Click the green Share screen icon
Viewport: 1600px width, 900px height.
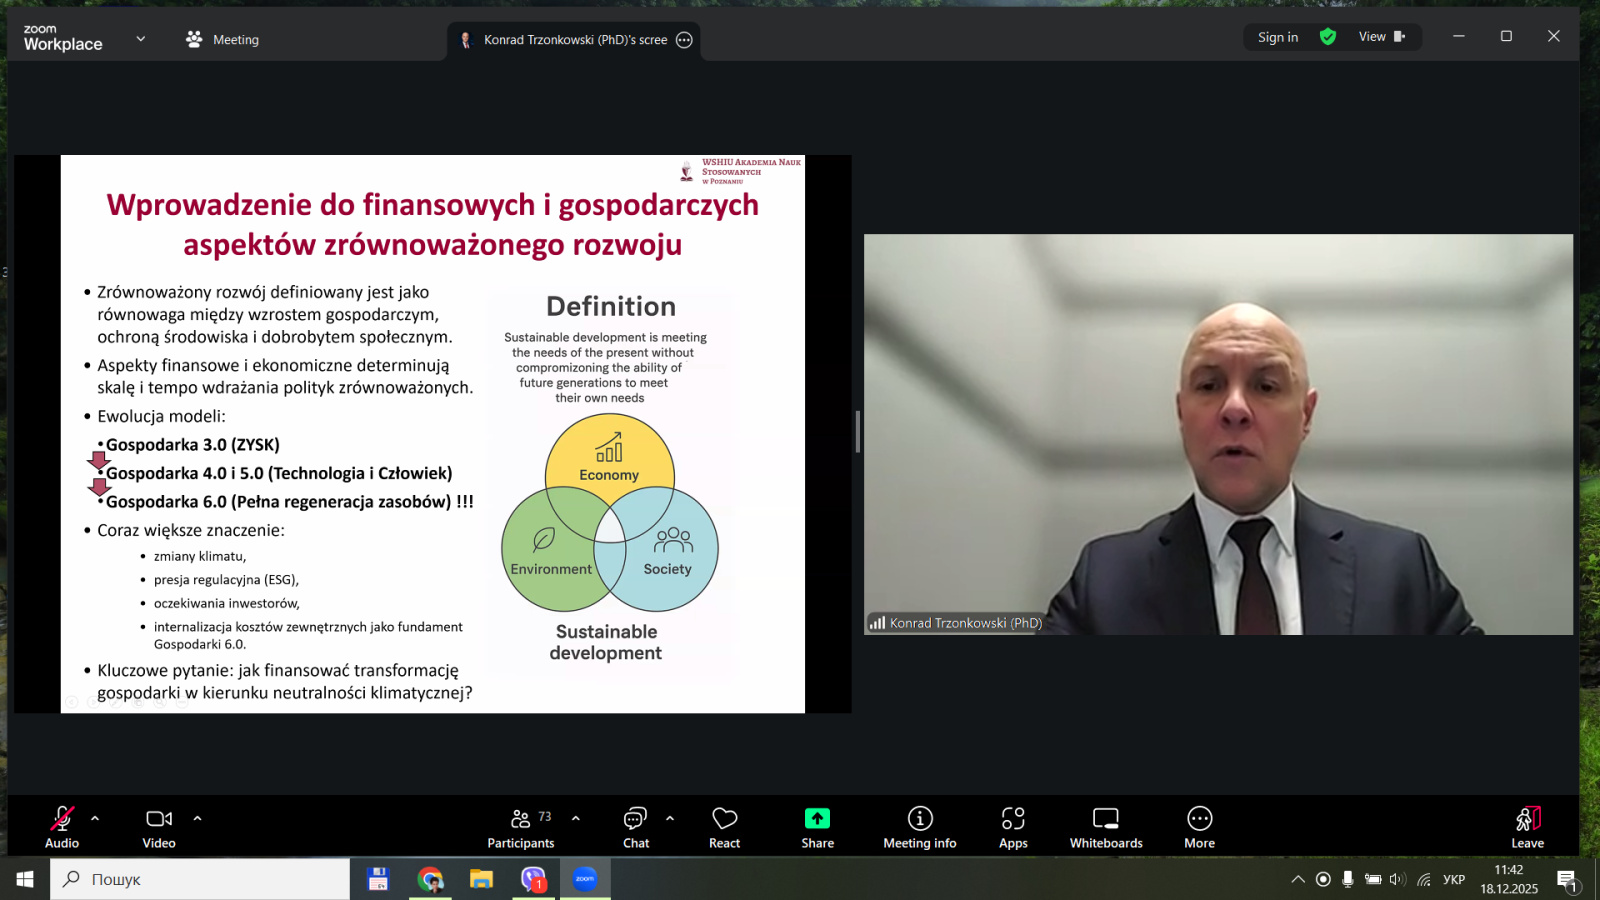pyautogui.click(x=817, y=819)
